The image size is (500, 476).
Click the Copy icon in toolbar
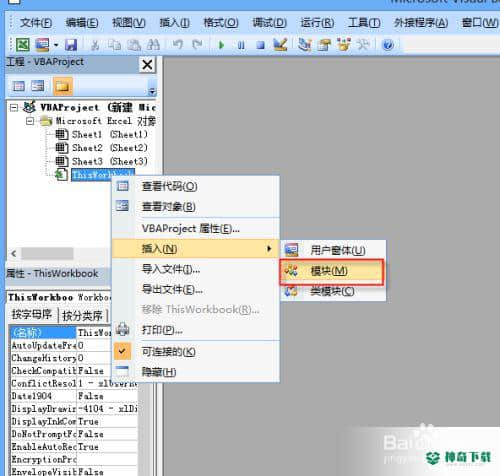[114, 45]
